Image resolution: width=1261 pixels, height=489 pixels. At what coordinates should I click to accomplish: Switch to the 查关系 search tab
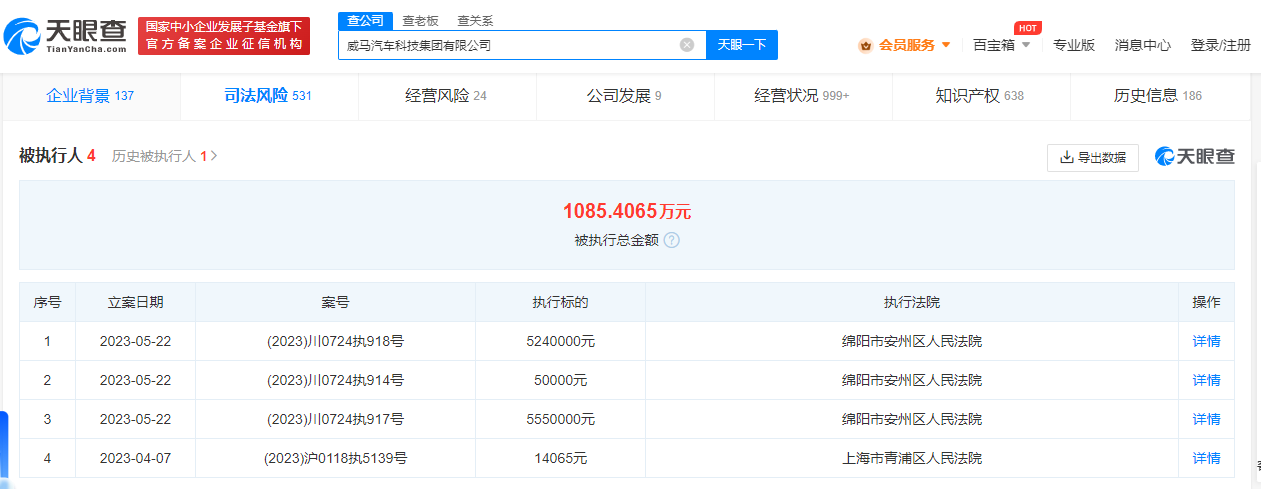click(475, 21)
